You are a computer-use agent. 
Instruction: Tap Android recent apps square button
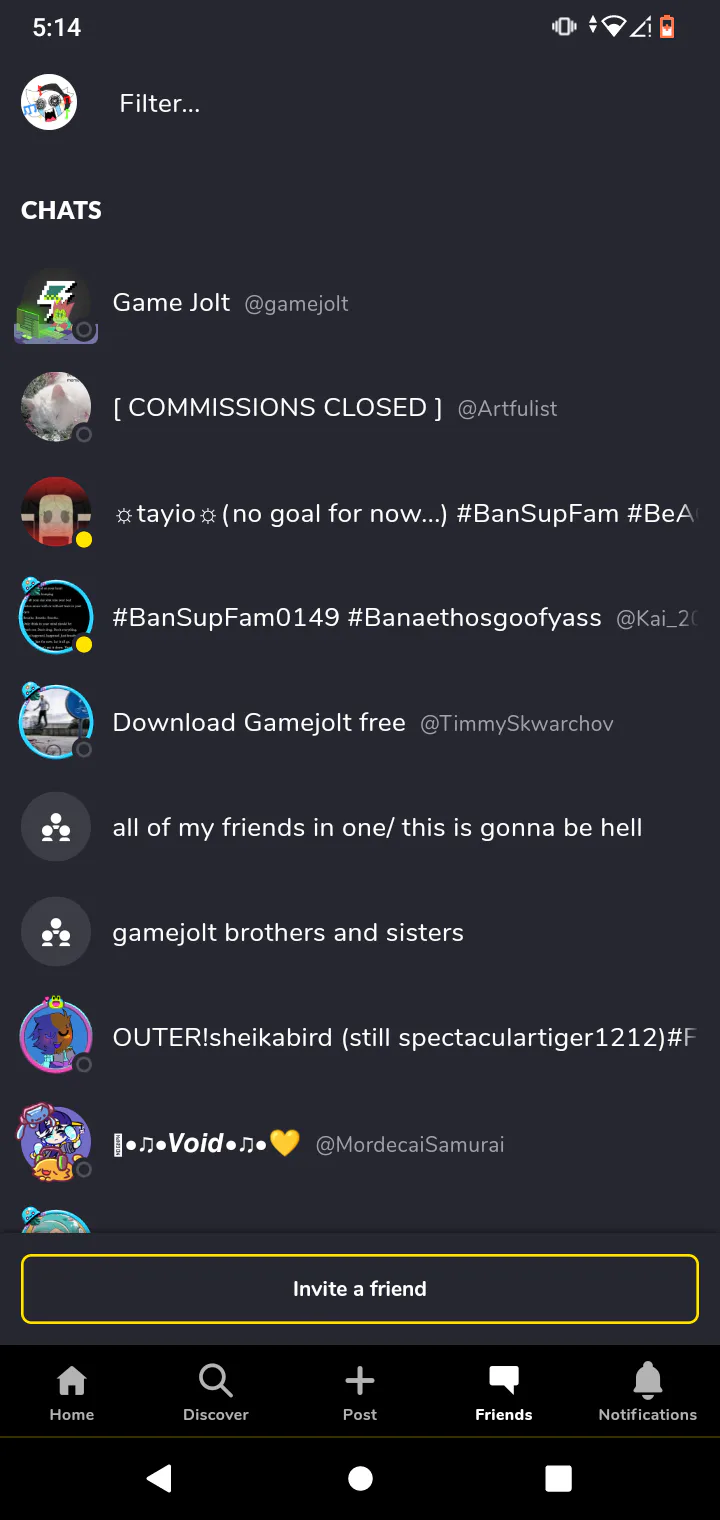559,1478
